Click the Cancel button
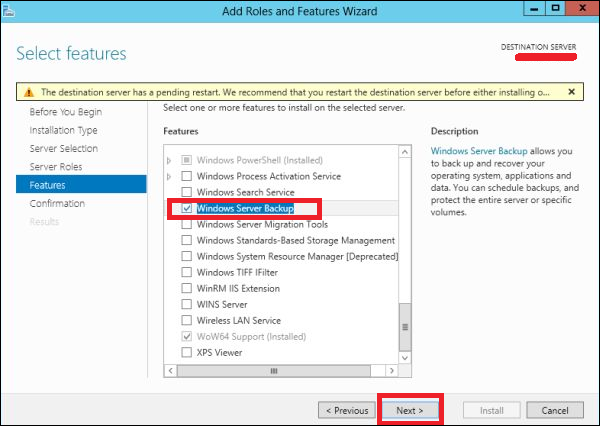This screenshot has height=426, width=600. (555, 411)
